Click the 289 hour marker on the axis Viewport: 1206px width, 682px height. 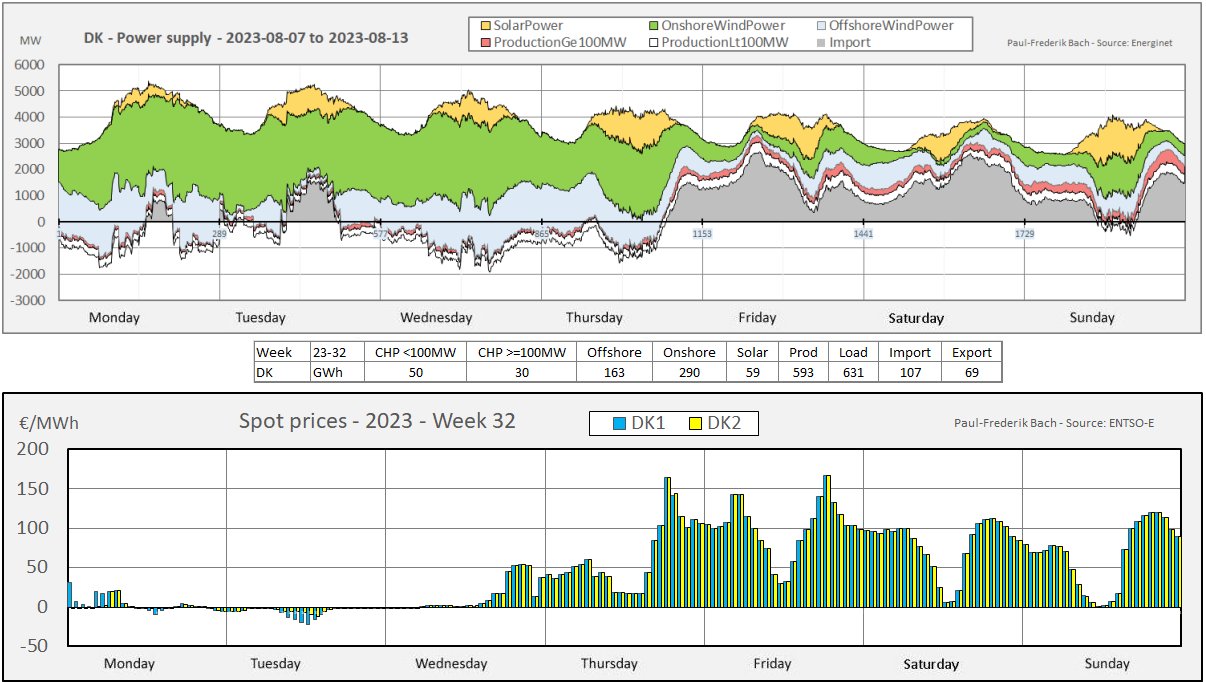[219, 234]
